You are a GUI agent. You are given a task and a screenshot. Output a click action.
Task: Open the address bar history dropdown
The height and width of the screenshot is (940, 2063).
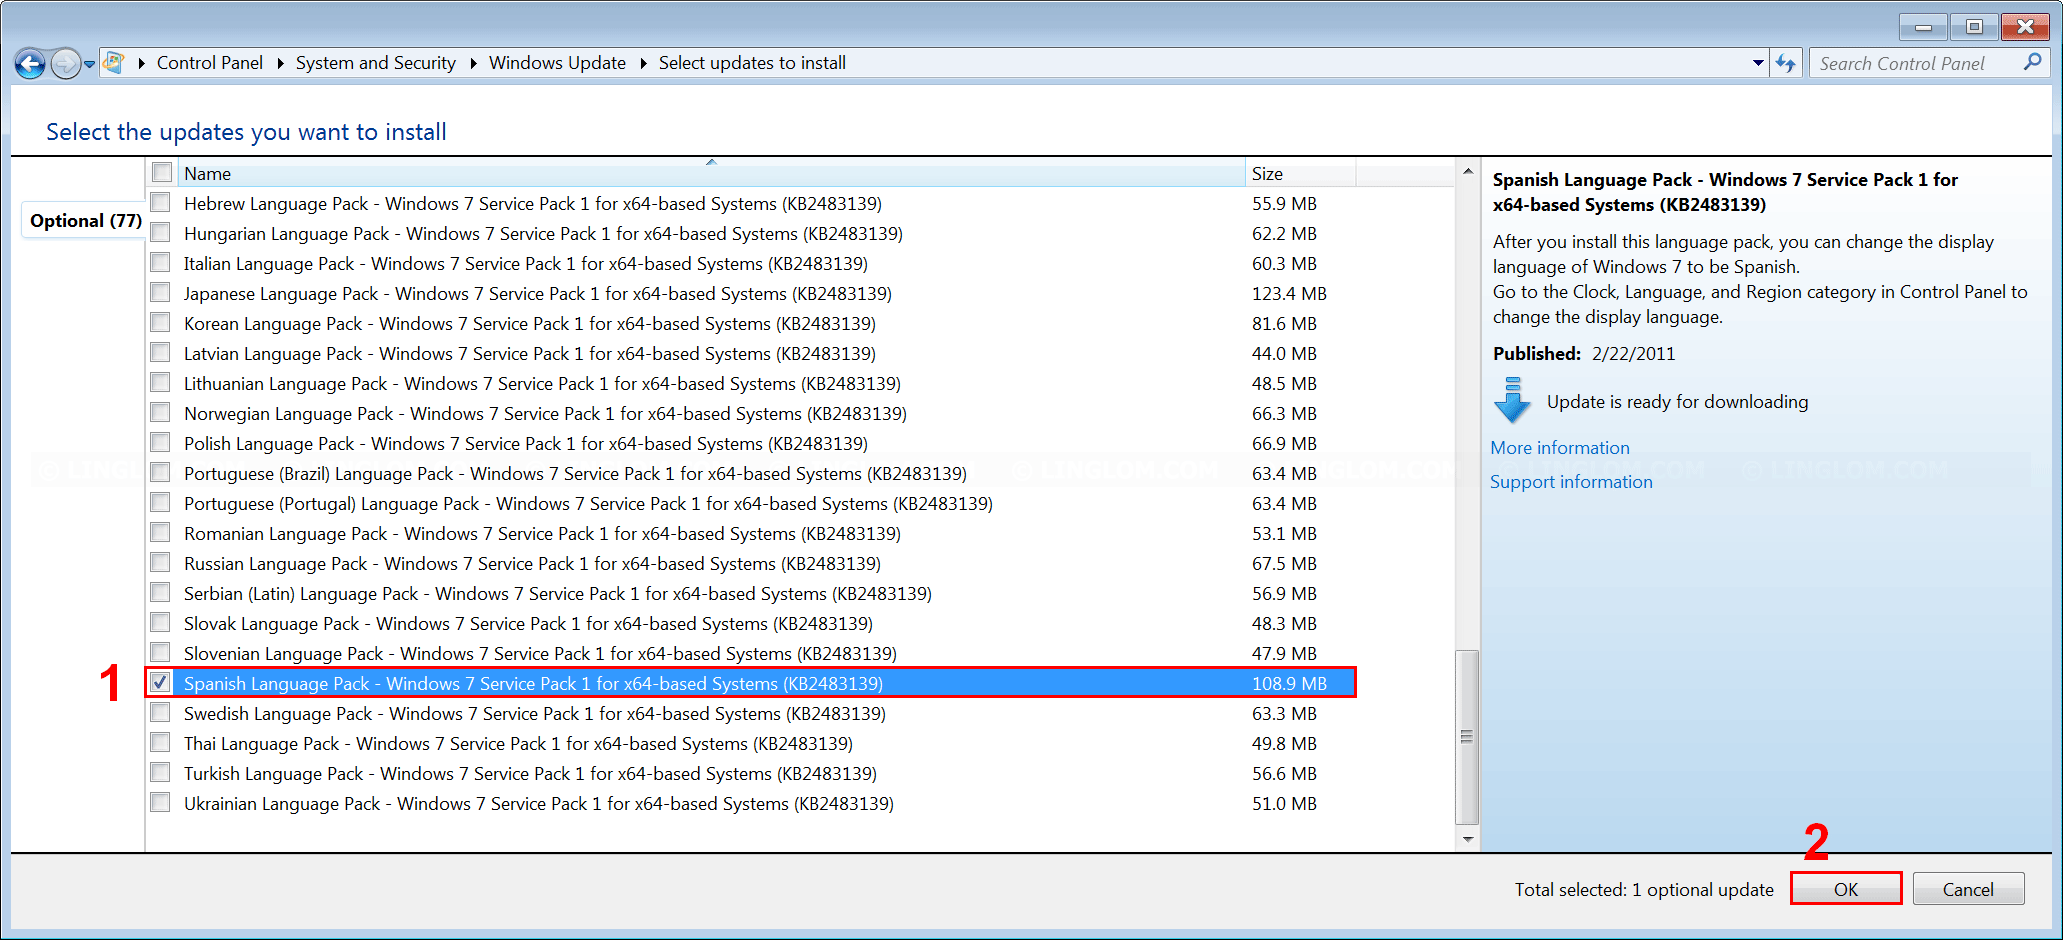[x=1758, y=63]
